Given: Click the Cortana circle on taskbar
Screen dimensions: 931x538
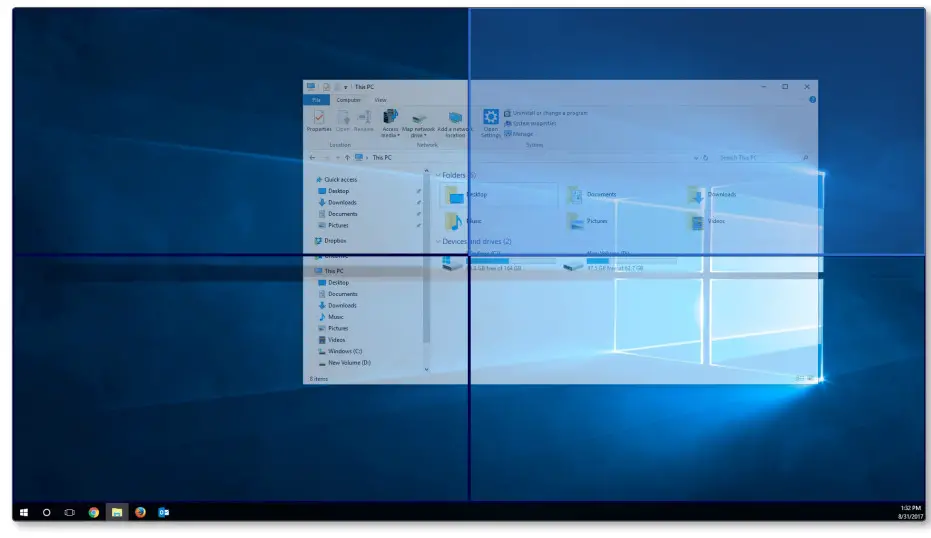Looking at the screenshot, I should (x=46, y=512).
